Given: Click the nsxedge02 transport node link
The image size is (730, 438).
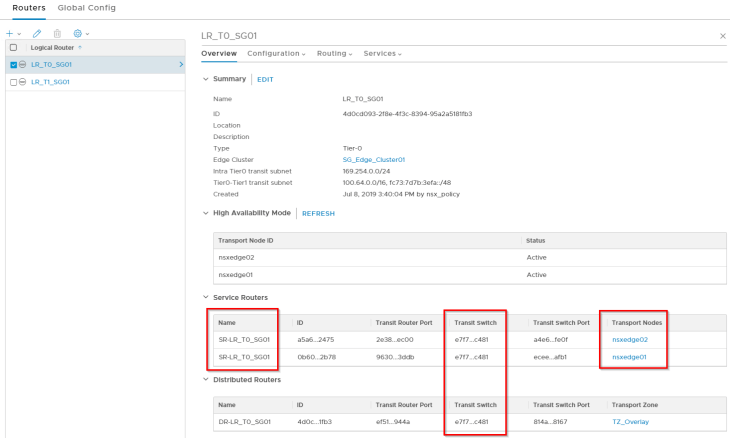Looking at the screenshot, I should [629, 340].
